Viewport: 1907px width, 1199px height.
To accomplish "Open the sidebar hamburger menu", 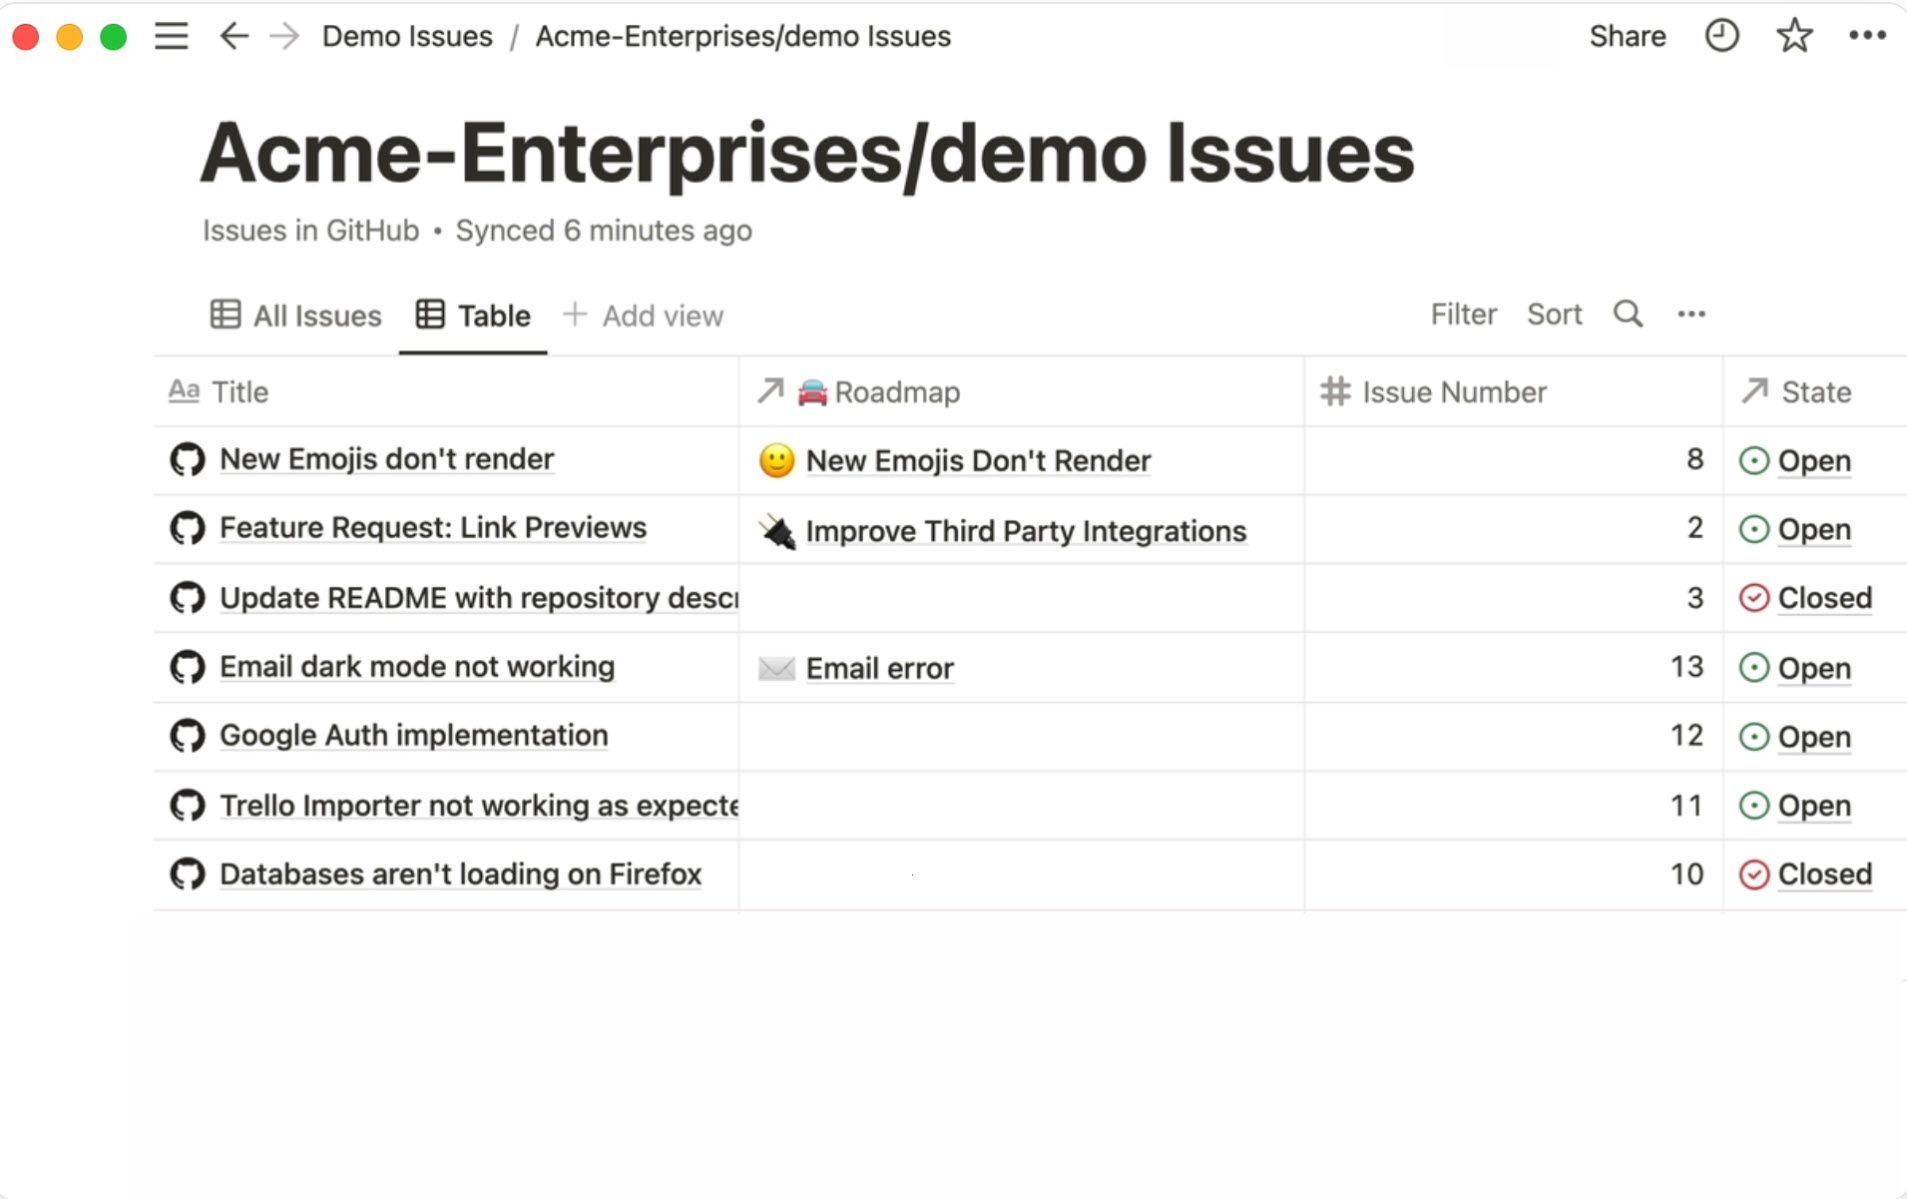I will tap(171, 37).
